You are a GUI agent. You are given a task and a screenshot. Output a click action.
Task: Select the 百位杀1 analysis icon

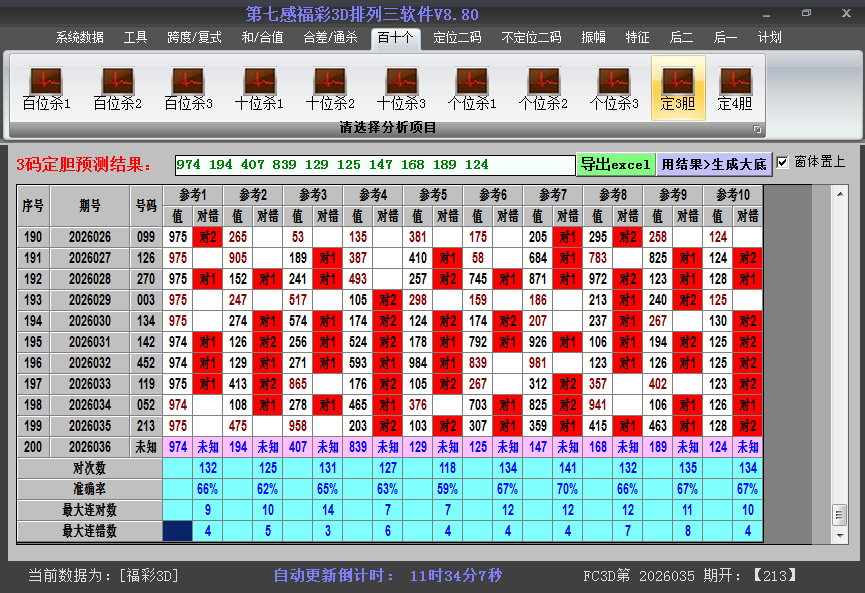[x=46, y=88]
